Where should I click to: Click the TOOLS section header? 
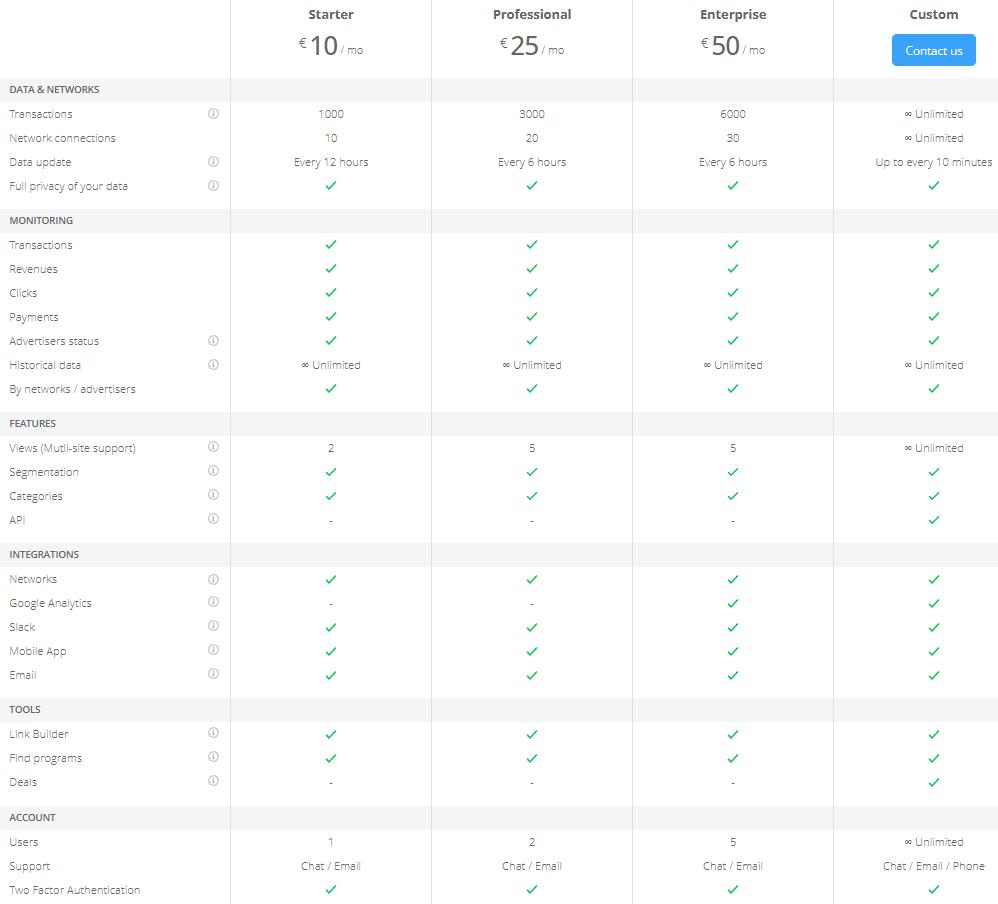click(25, 709)
